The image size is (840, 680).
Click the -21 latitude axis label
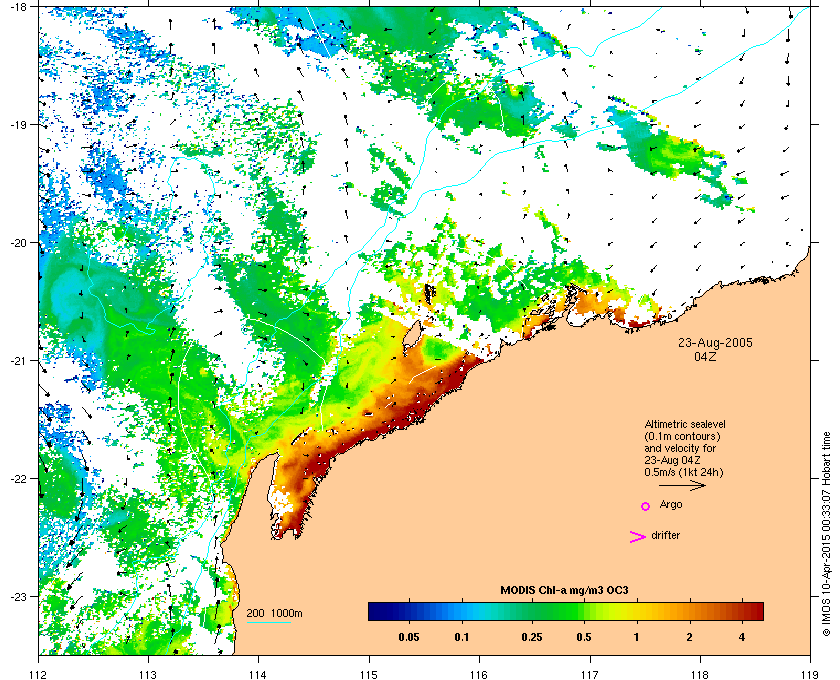pos(18,361)
